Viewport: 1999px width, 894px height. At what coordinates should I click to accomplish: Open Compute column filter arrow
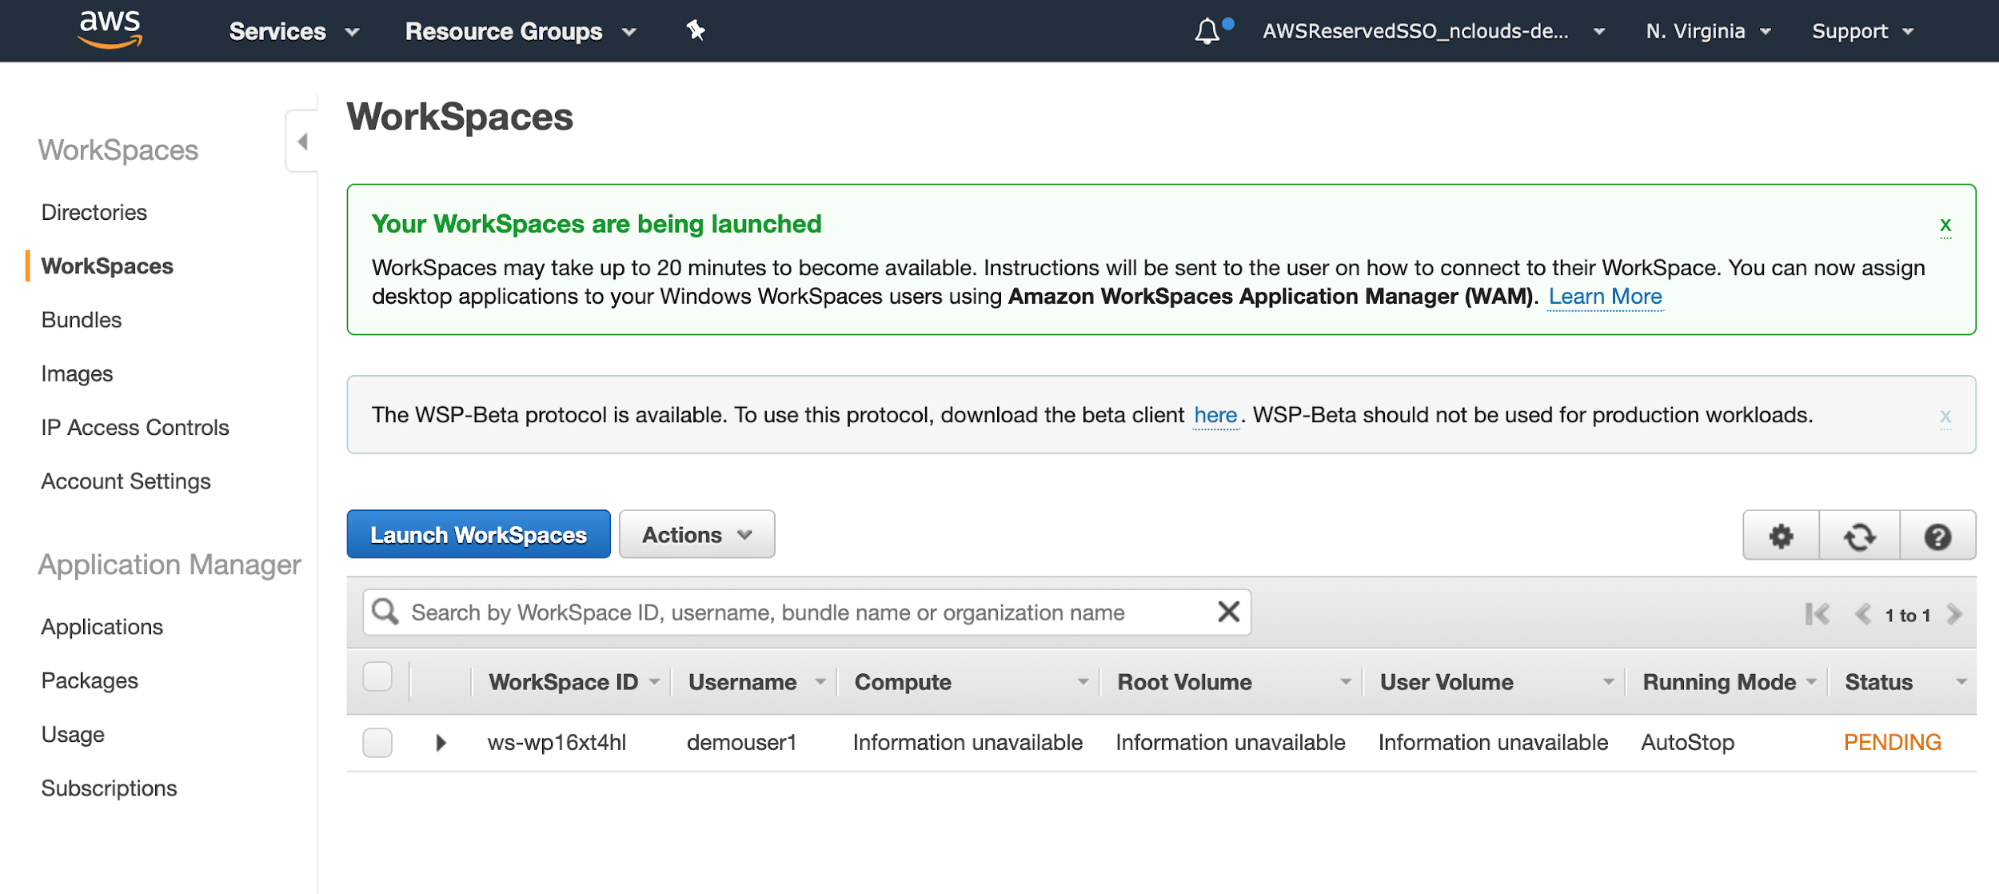tap(1083, 682)
